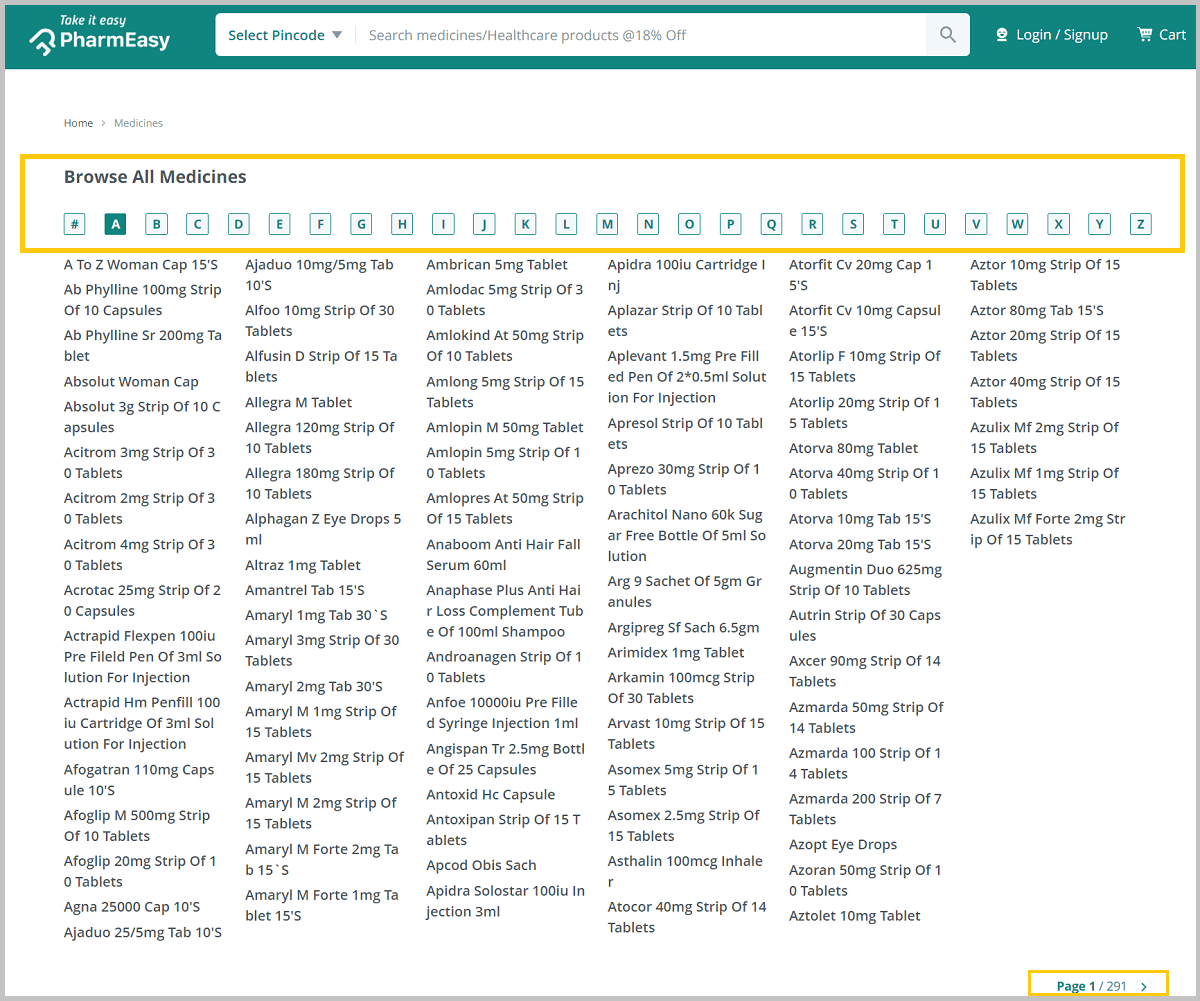The width and height of the screenshot is (1200, 1001).
Task: Select letter M filter
Action: pyautogui.click(x=607, y=224)
